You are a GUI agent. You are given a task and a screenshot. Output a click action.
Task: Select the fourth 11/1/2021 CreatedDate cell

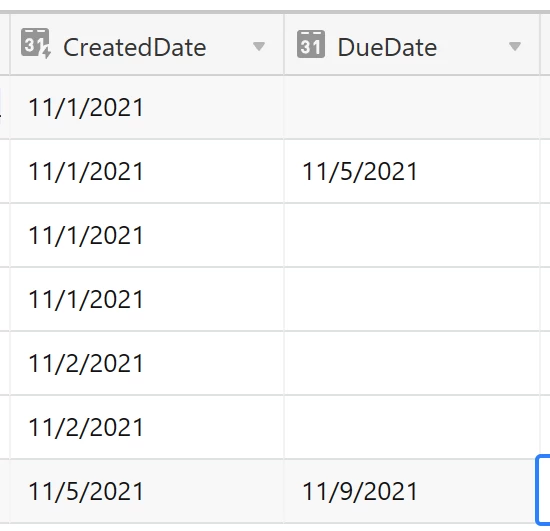147,299
